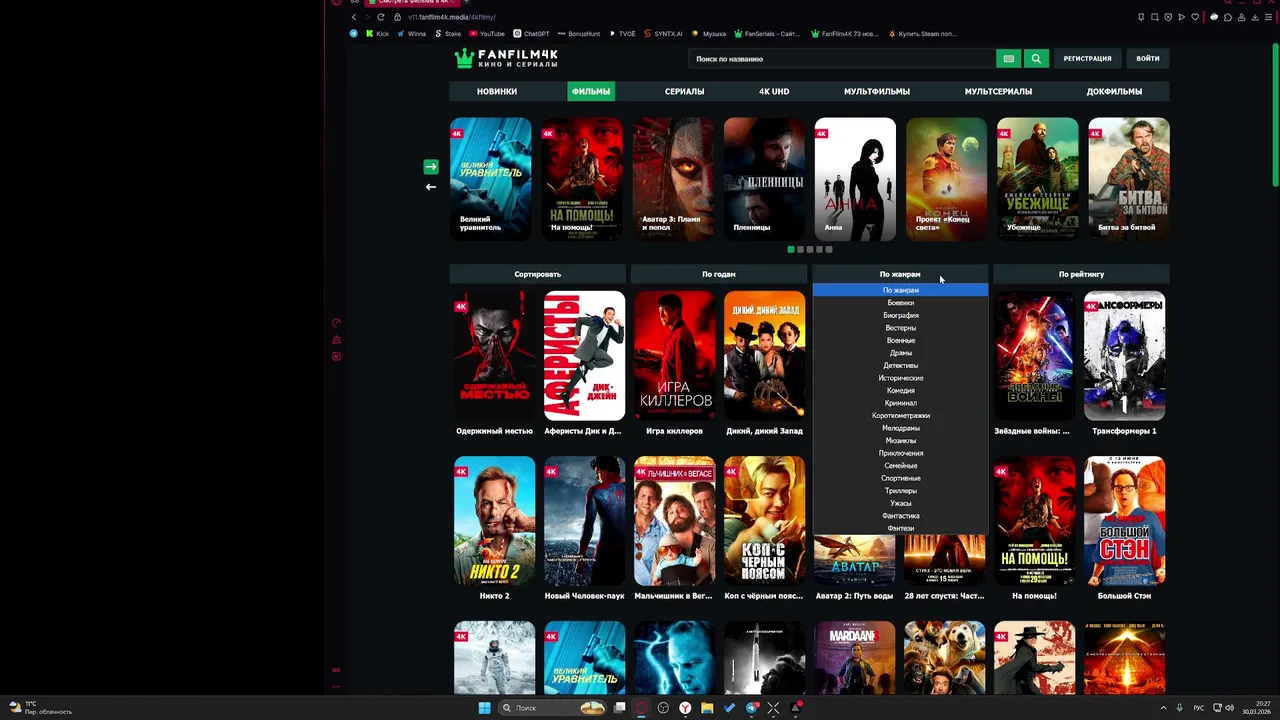1280x720 pixels.
Task: Click the white left arrow carousel button
Action: pos(431,187)
